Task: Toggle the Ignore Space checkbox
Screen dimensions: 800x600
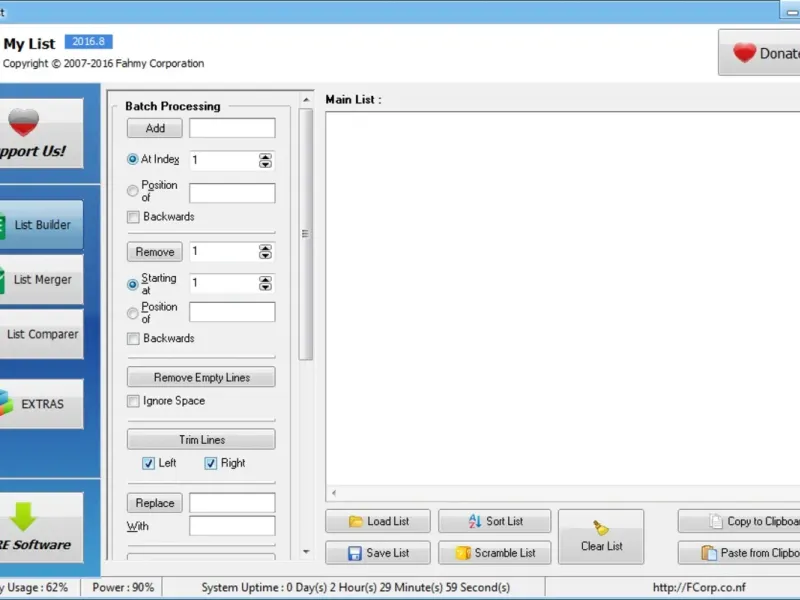Action: (133, 401)
